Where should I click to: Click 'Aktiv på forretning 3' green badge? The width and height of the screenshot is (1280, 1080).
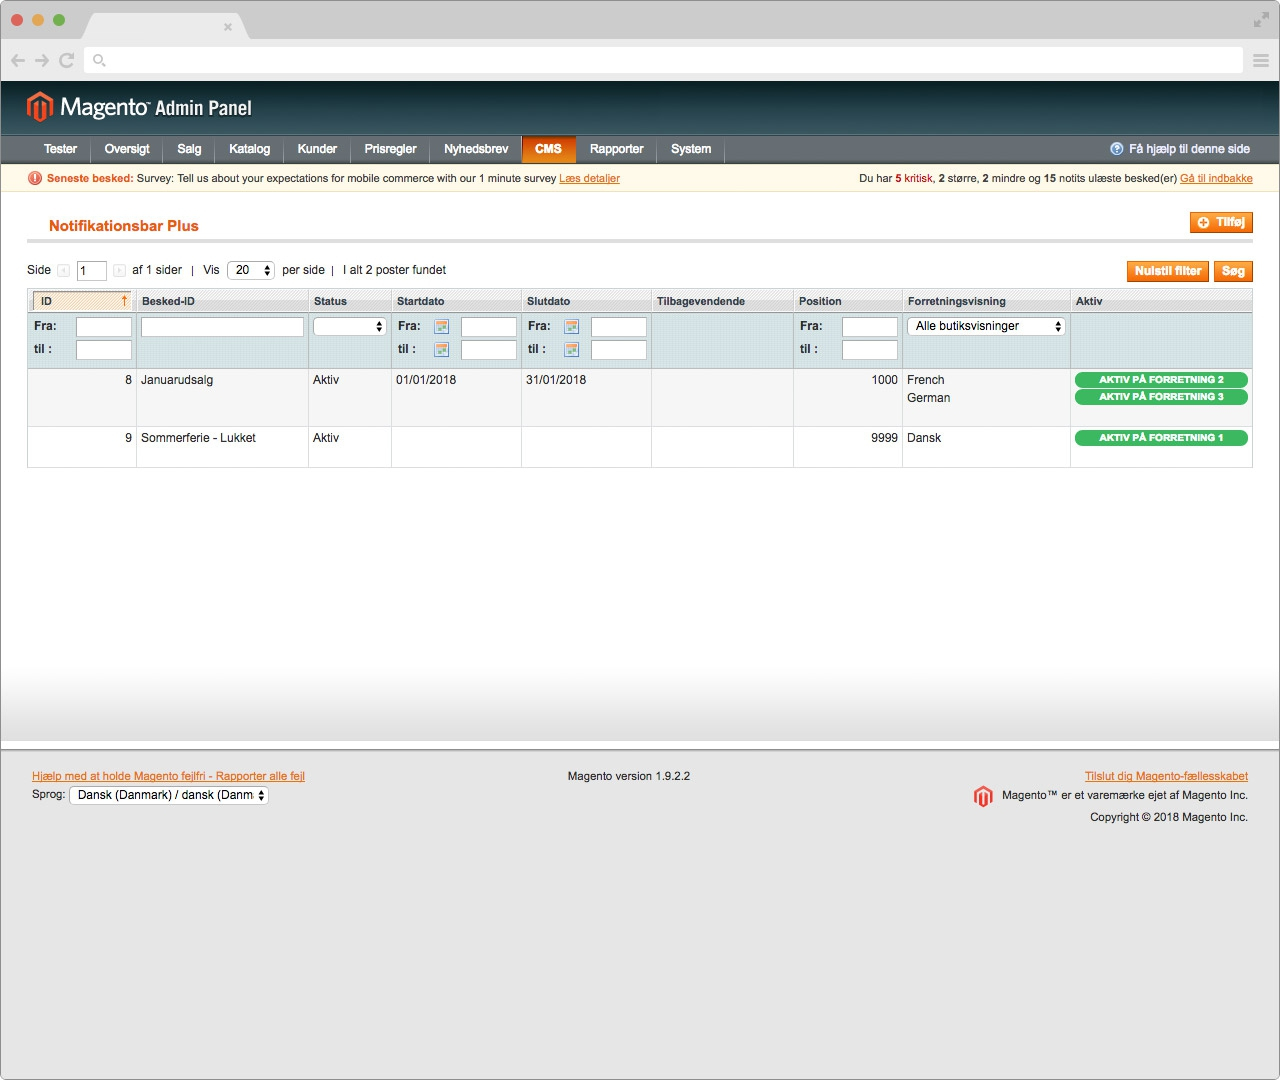[1160, 397]
